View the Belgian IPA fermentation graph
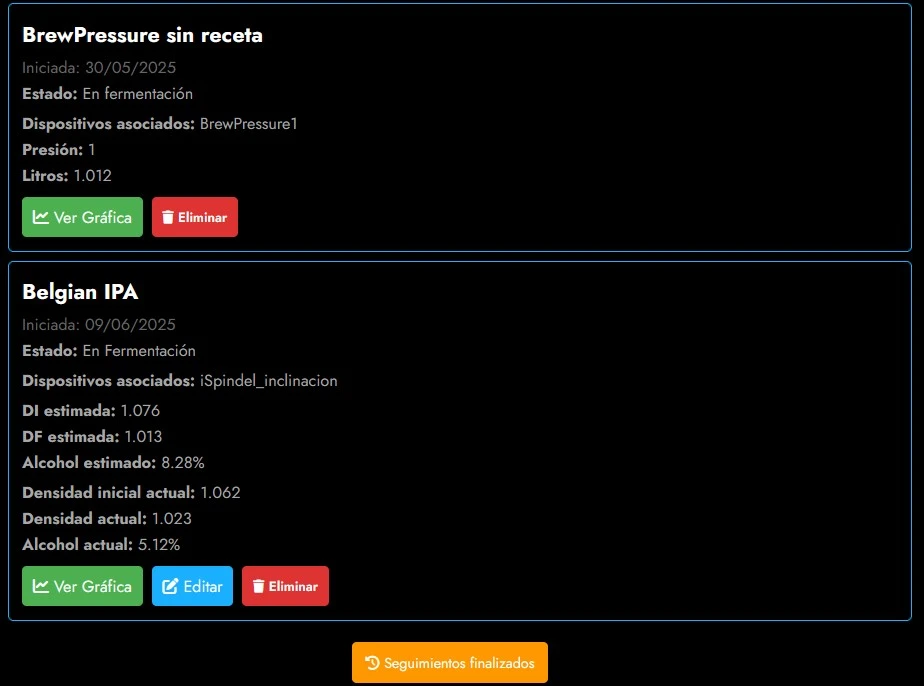The height and width of the screenshot is (686, 924). 82,586
